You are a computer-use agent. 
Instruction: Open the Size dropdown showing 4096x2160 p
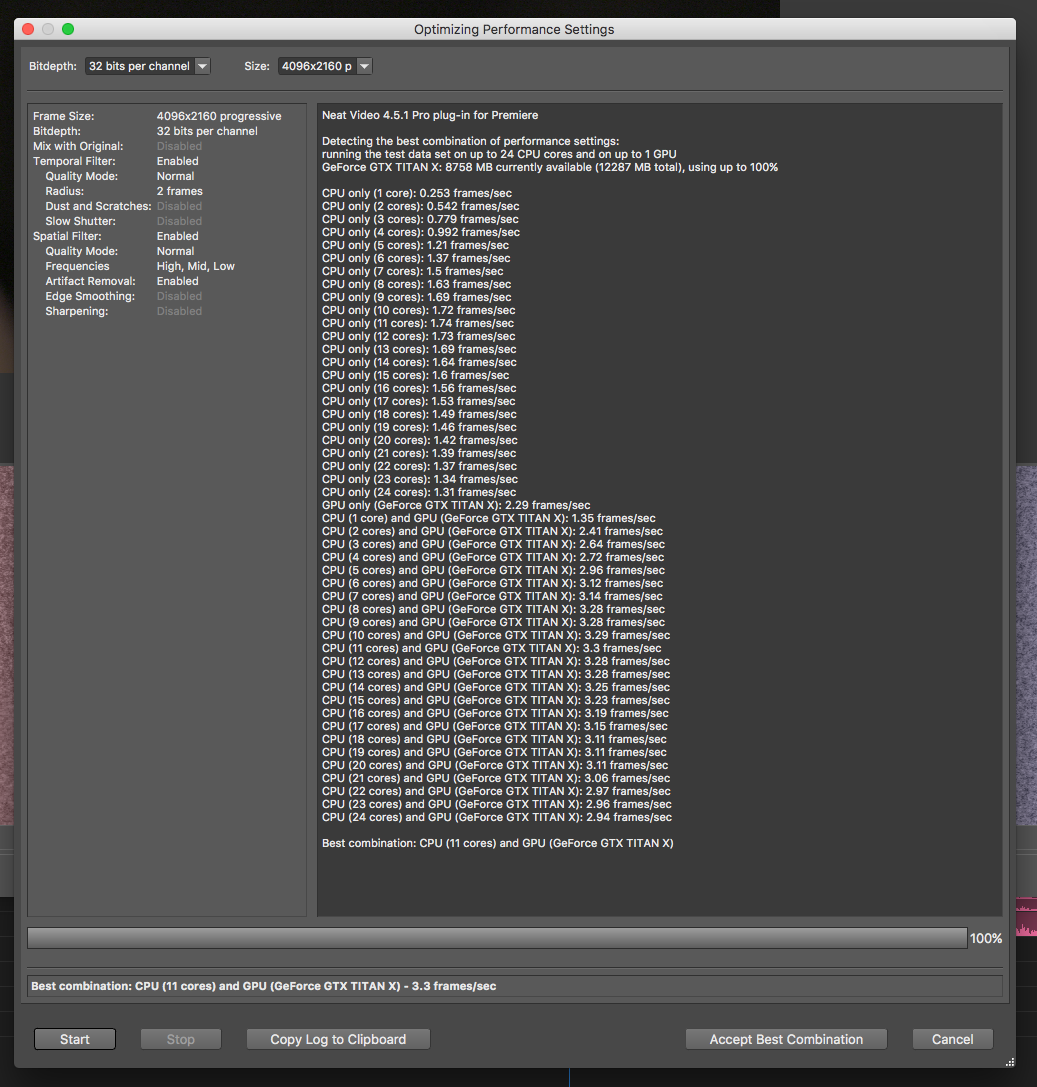click(325, 66)
